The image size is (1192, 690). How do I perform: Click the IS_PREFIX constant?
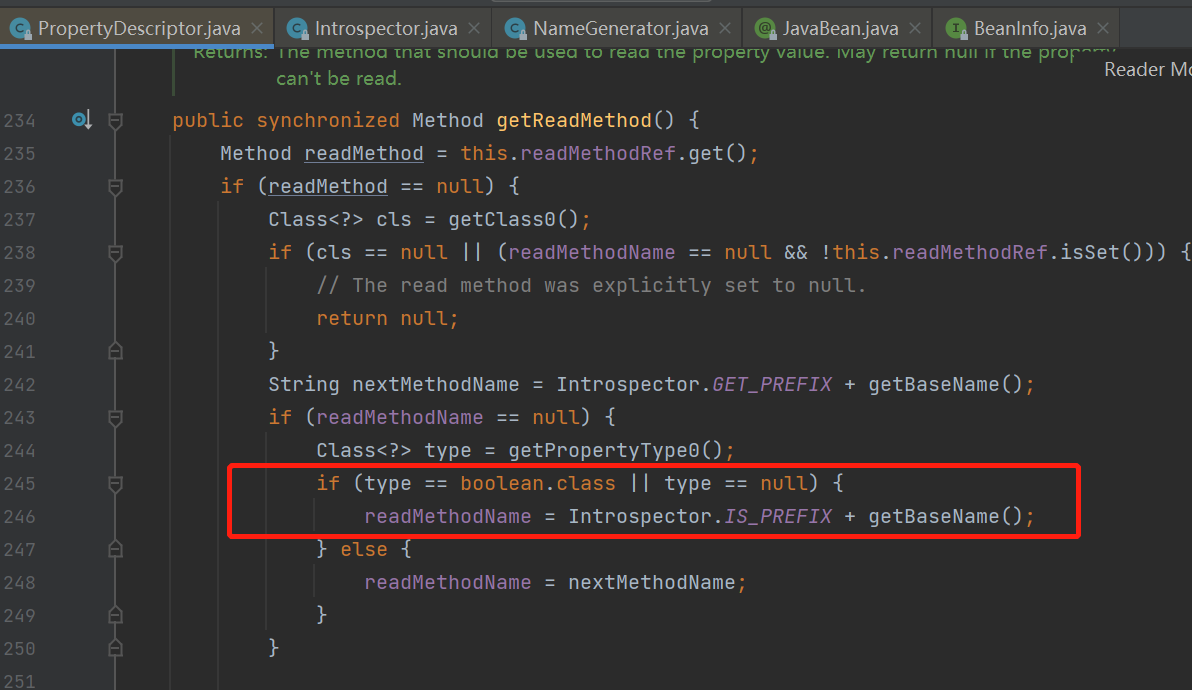point(778,517)
